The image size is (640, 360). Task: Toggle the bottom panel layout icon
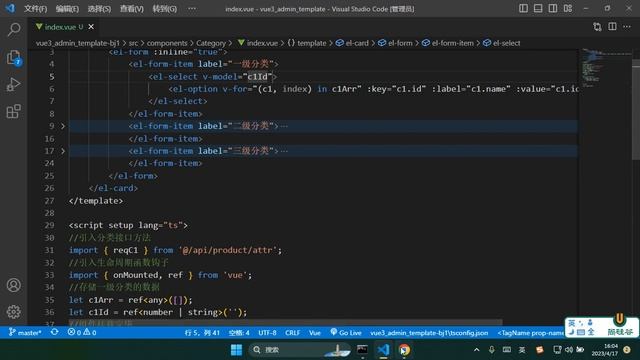pyautogui.click(x=538, y=8)
